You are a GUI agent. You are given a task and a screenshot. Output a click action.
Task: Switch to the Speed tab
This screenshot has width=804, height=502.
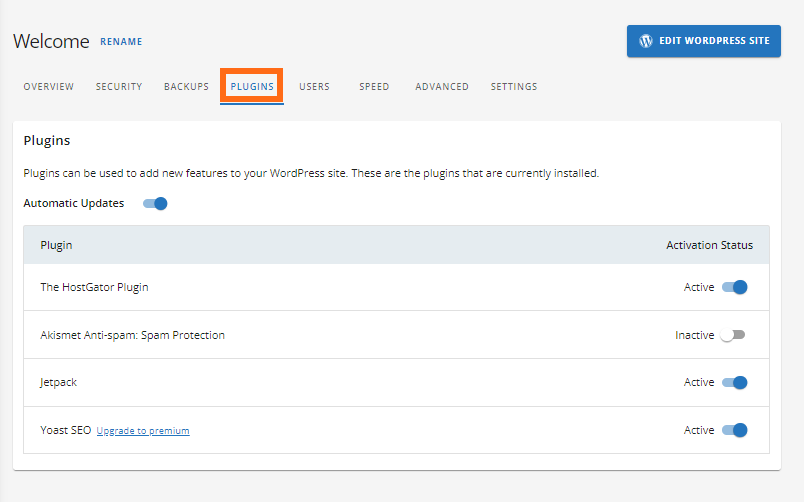click(x=374, y=87)
